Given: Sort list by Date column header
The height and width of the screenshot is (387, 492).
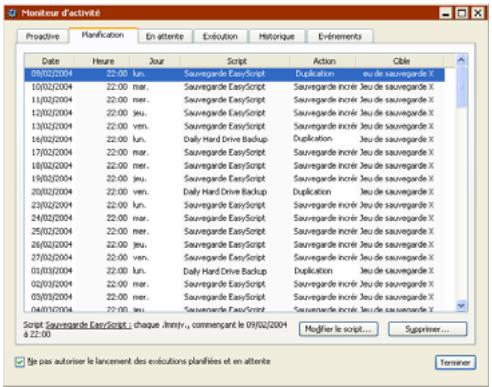Looking at the screenshot, I should [50, 61].
